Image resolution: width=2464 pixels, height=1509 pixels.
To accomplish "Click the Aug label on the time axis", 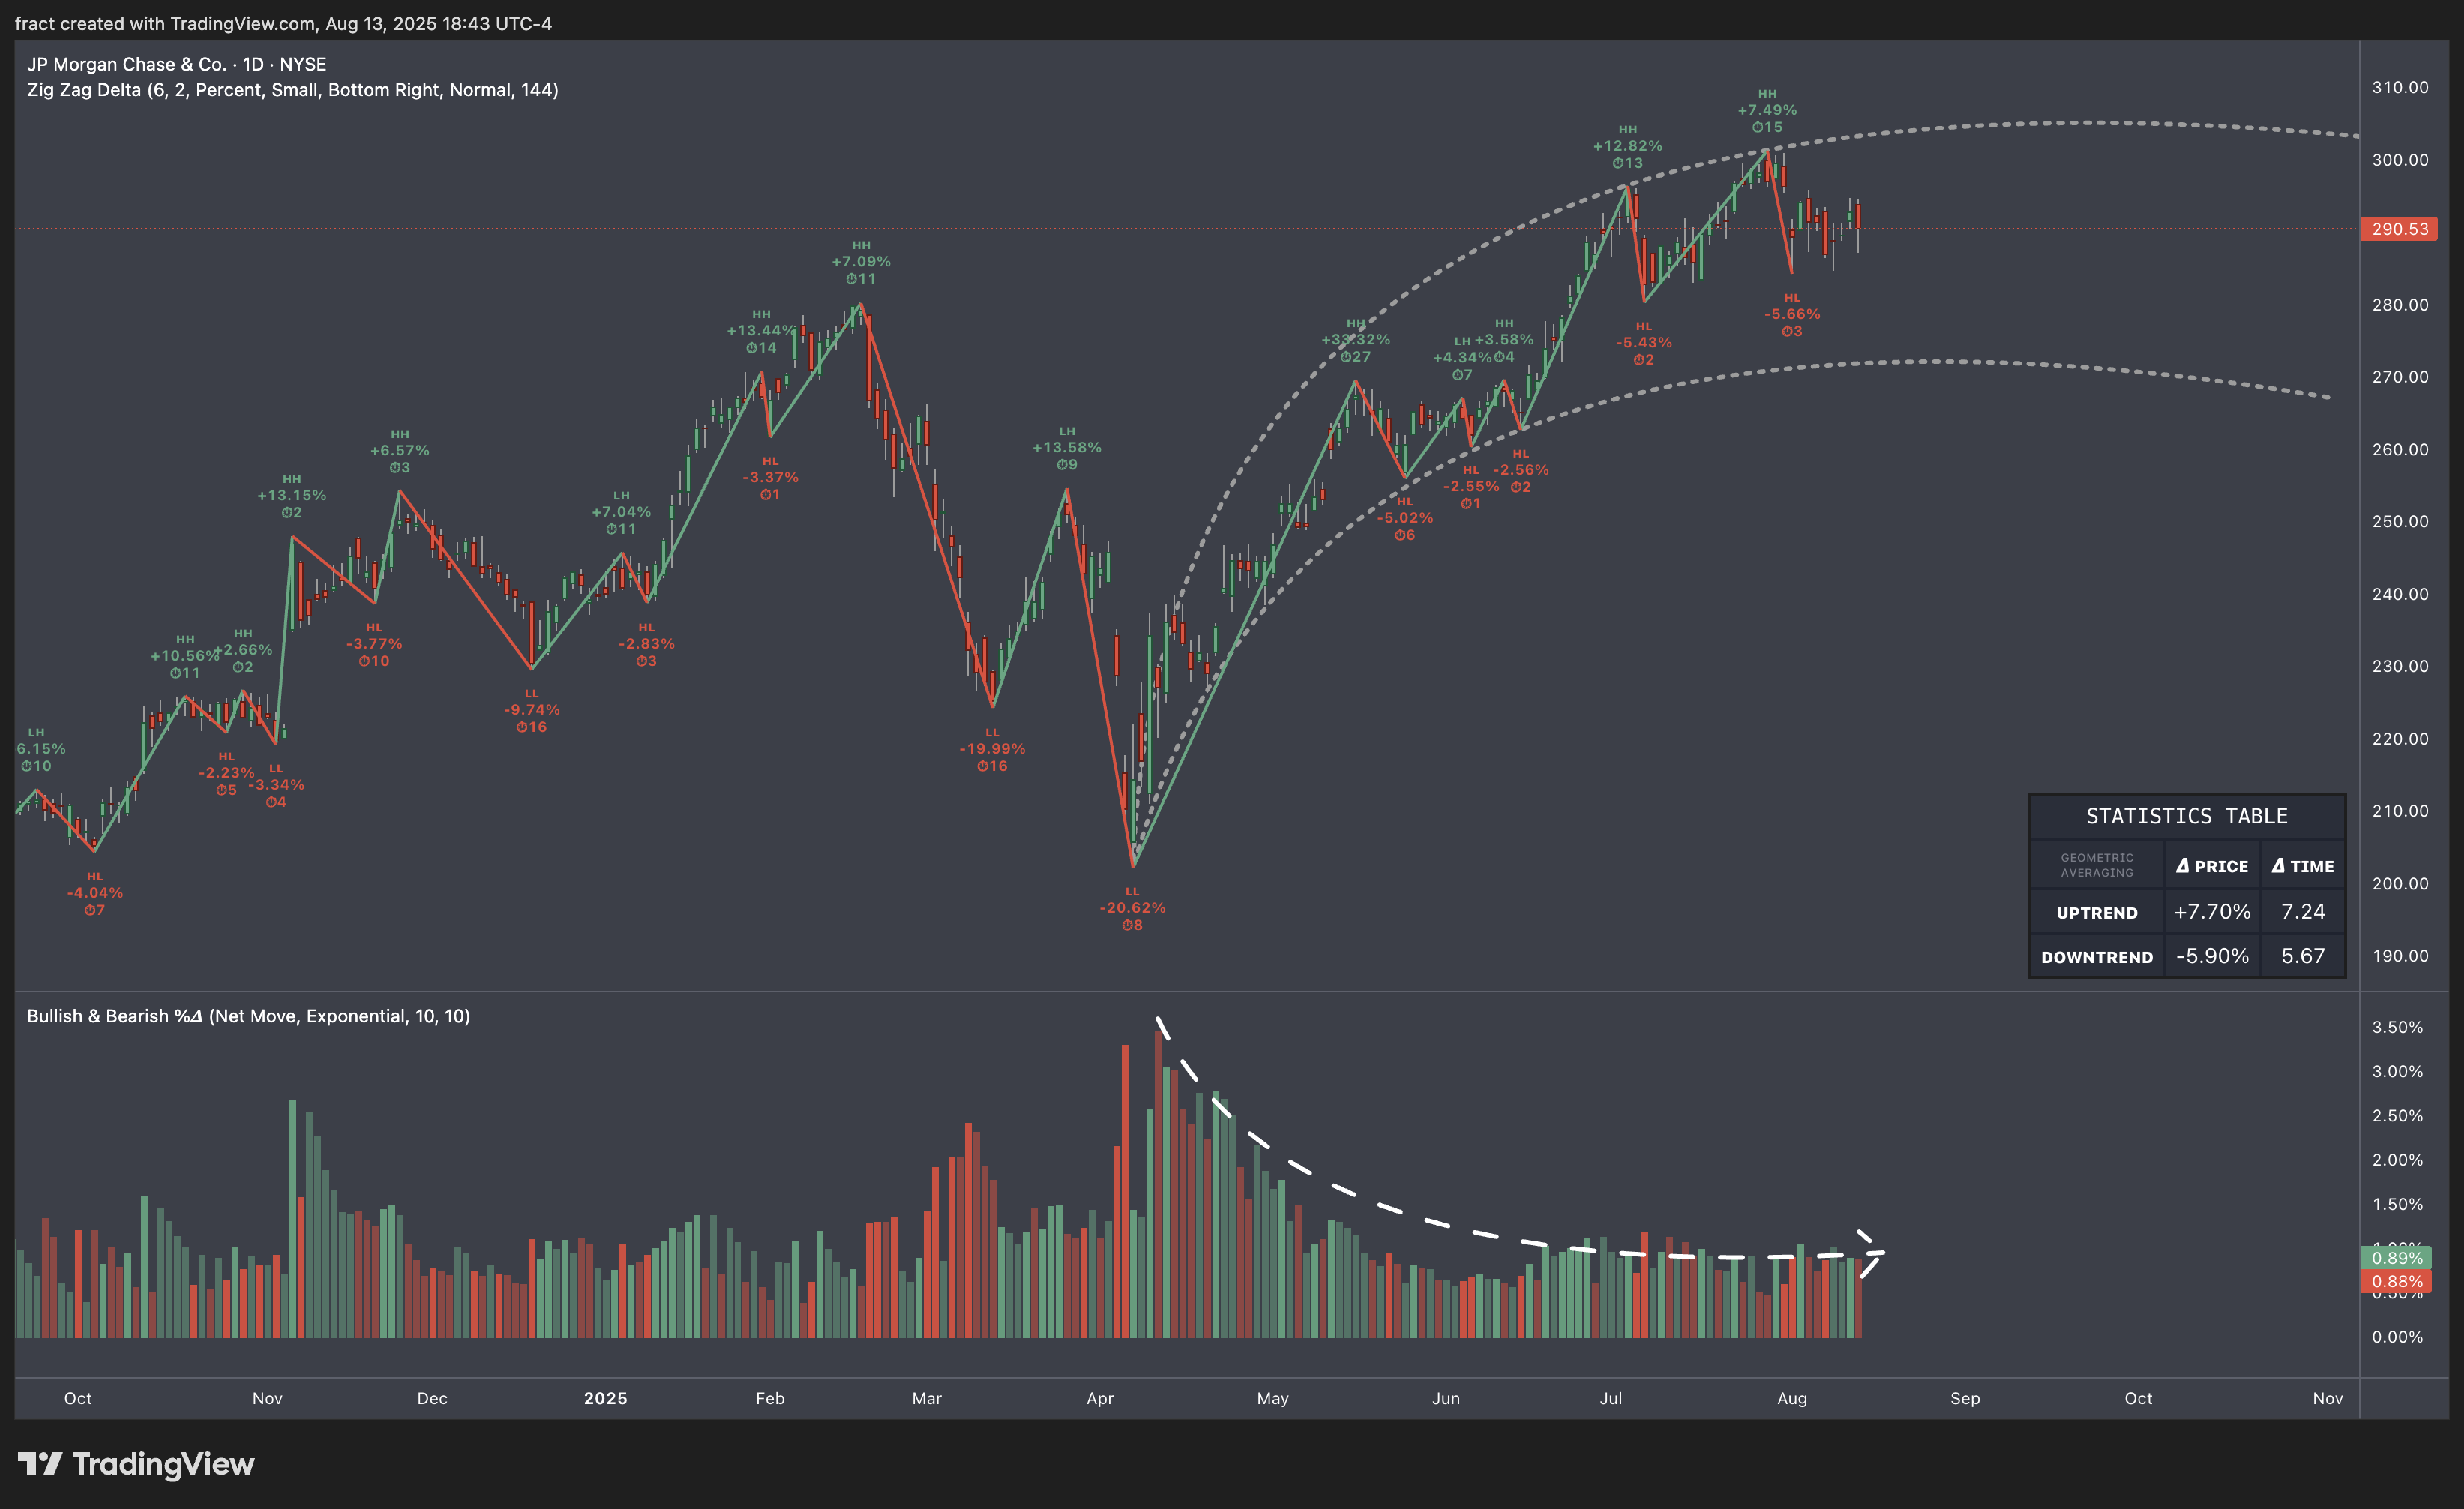I will [x=1792, y=1398].
